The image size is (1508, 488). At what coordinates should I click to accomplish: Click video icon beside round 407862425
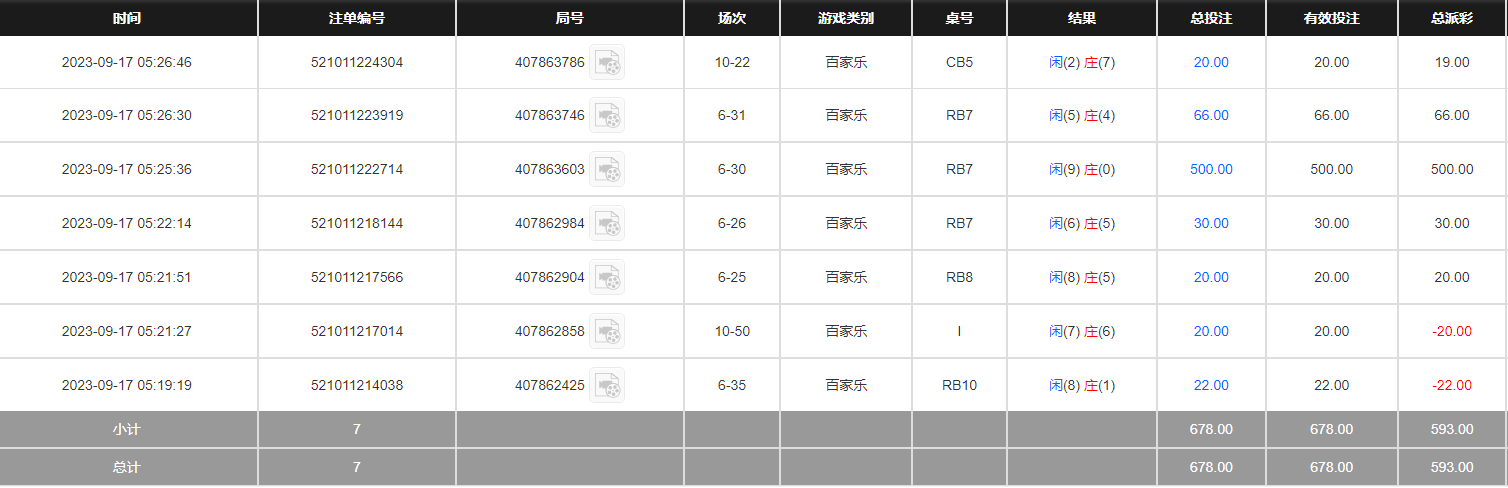coord(607,385)
